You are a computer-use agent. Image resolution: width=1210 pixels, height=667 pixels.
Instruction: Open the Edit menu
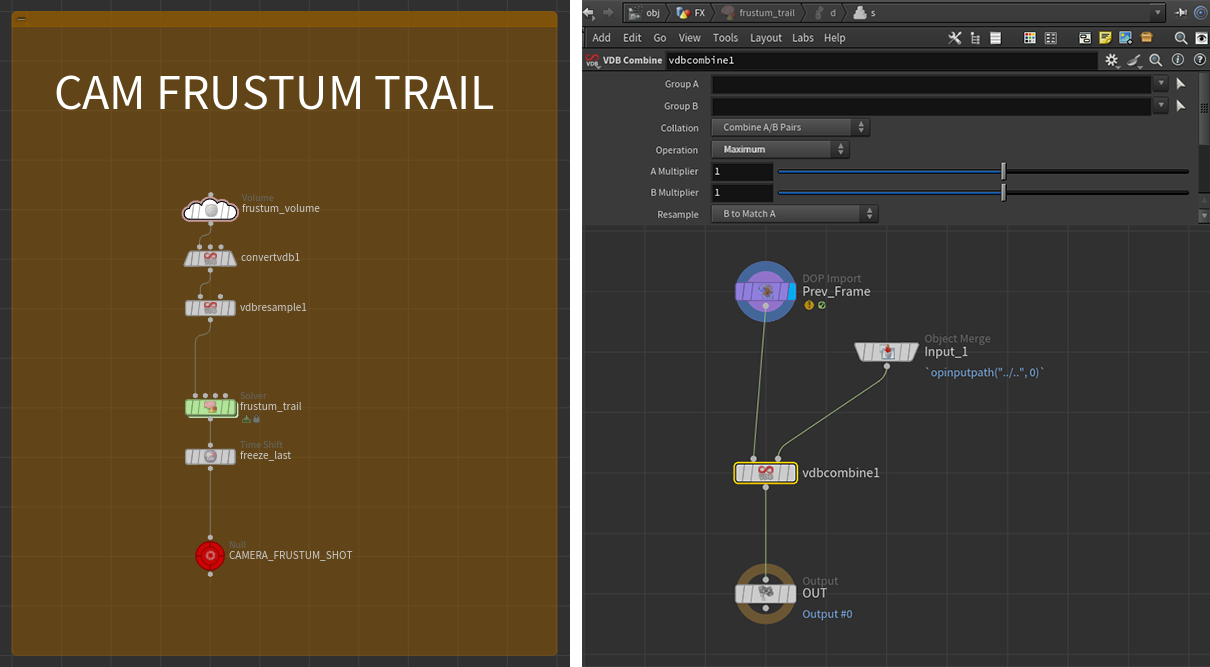[x=632, y=38]
